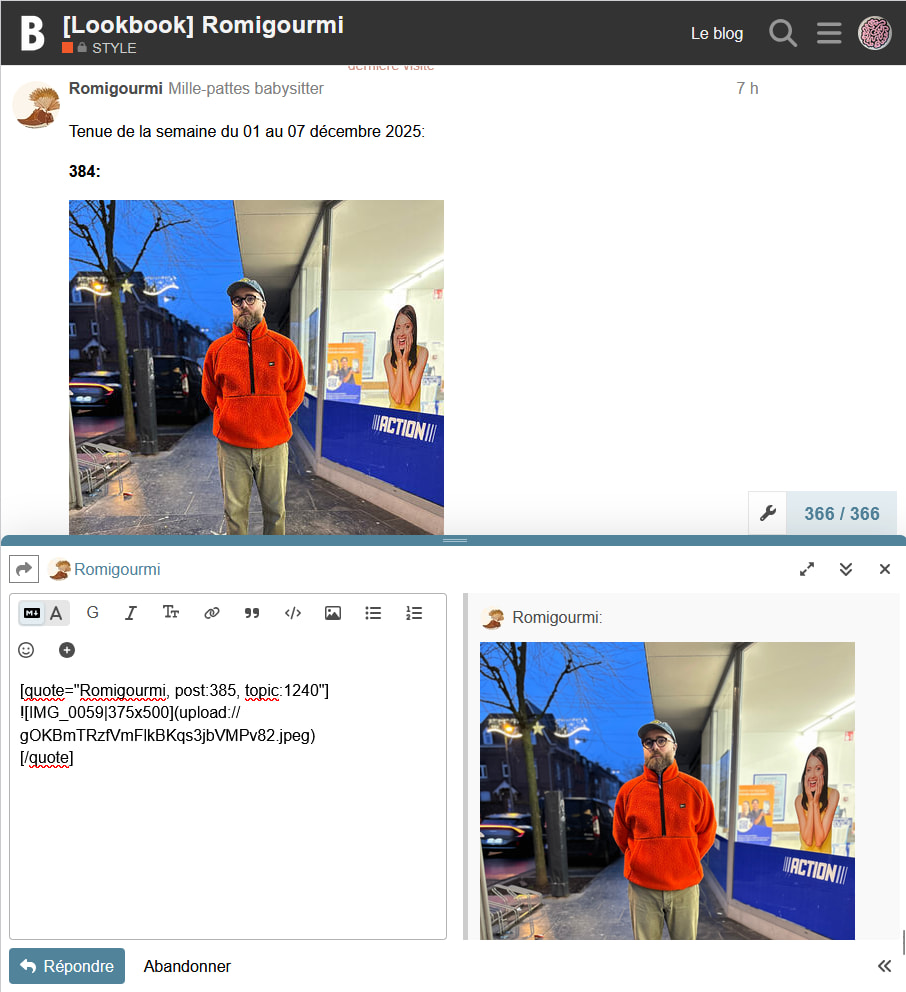Viewport: 906px width, 992px height.
Task: Insert a hyperlink via link icon
Action: pos(212,613)
